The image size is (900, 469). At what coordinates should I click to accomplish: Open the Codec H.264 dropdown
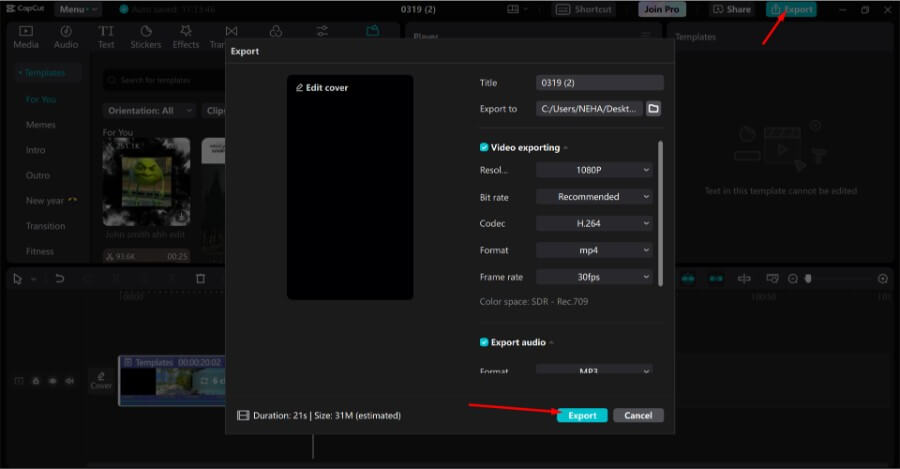pyautogui.click(x=594, y=224)
